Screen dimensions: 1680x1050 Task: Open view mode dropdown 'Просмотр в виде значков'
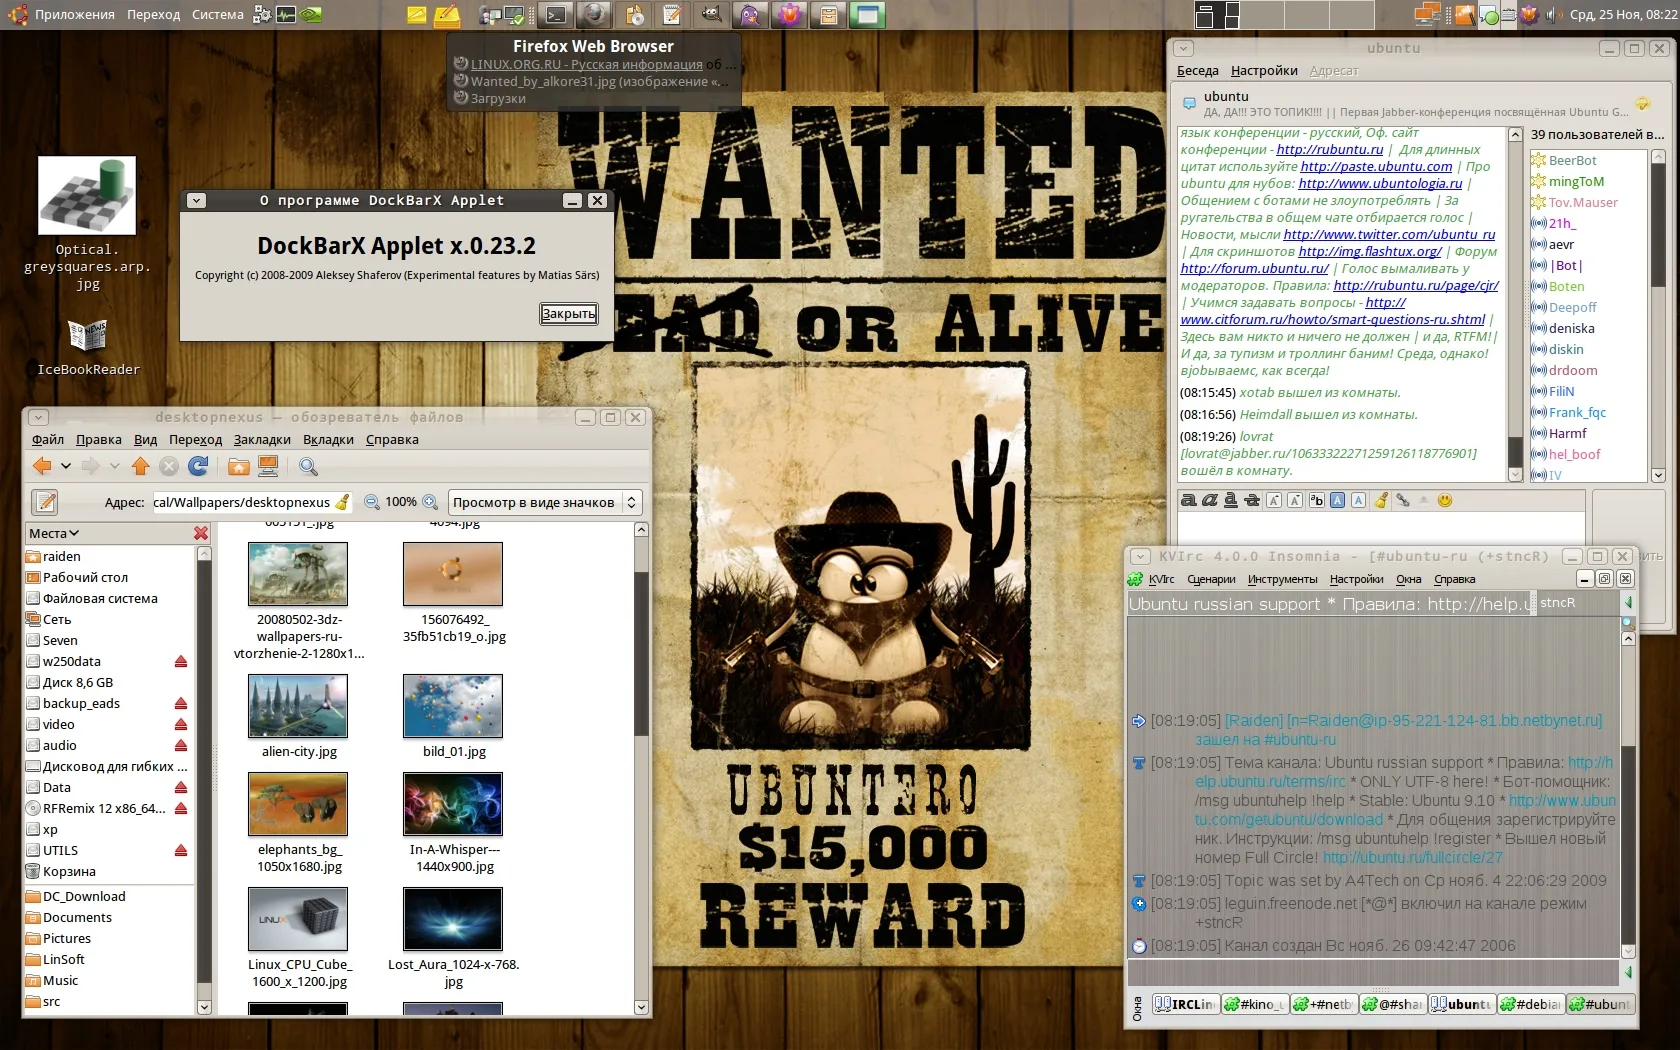pos(544,502)
